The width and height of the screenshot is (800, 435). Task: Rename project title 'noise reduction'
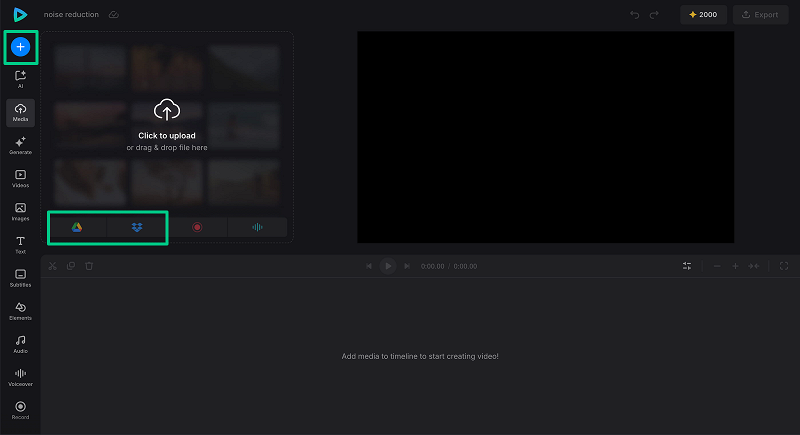pos(71,15)
